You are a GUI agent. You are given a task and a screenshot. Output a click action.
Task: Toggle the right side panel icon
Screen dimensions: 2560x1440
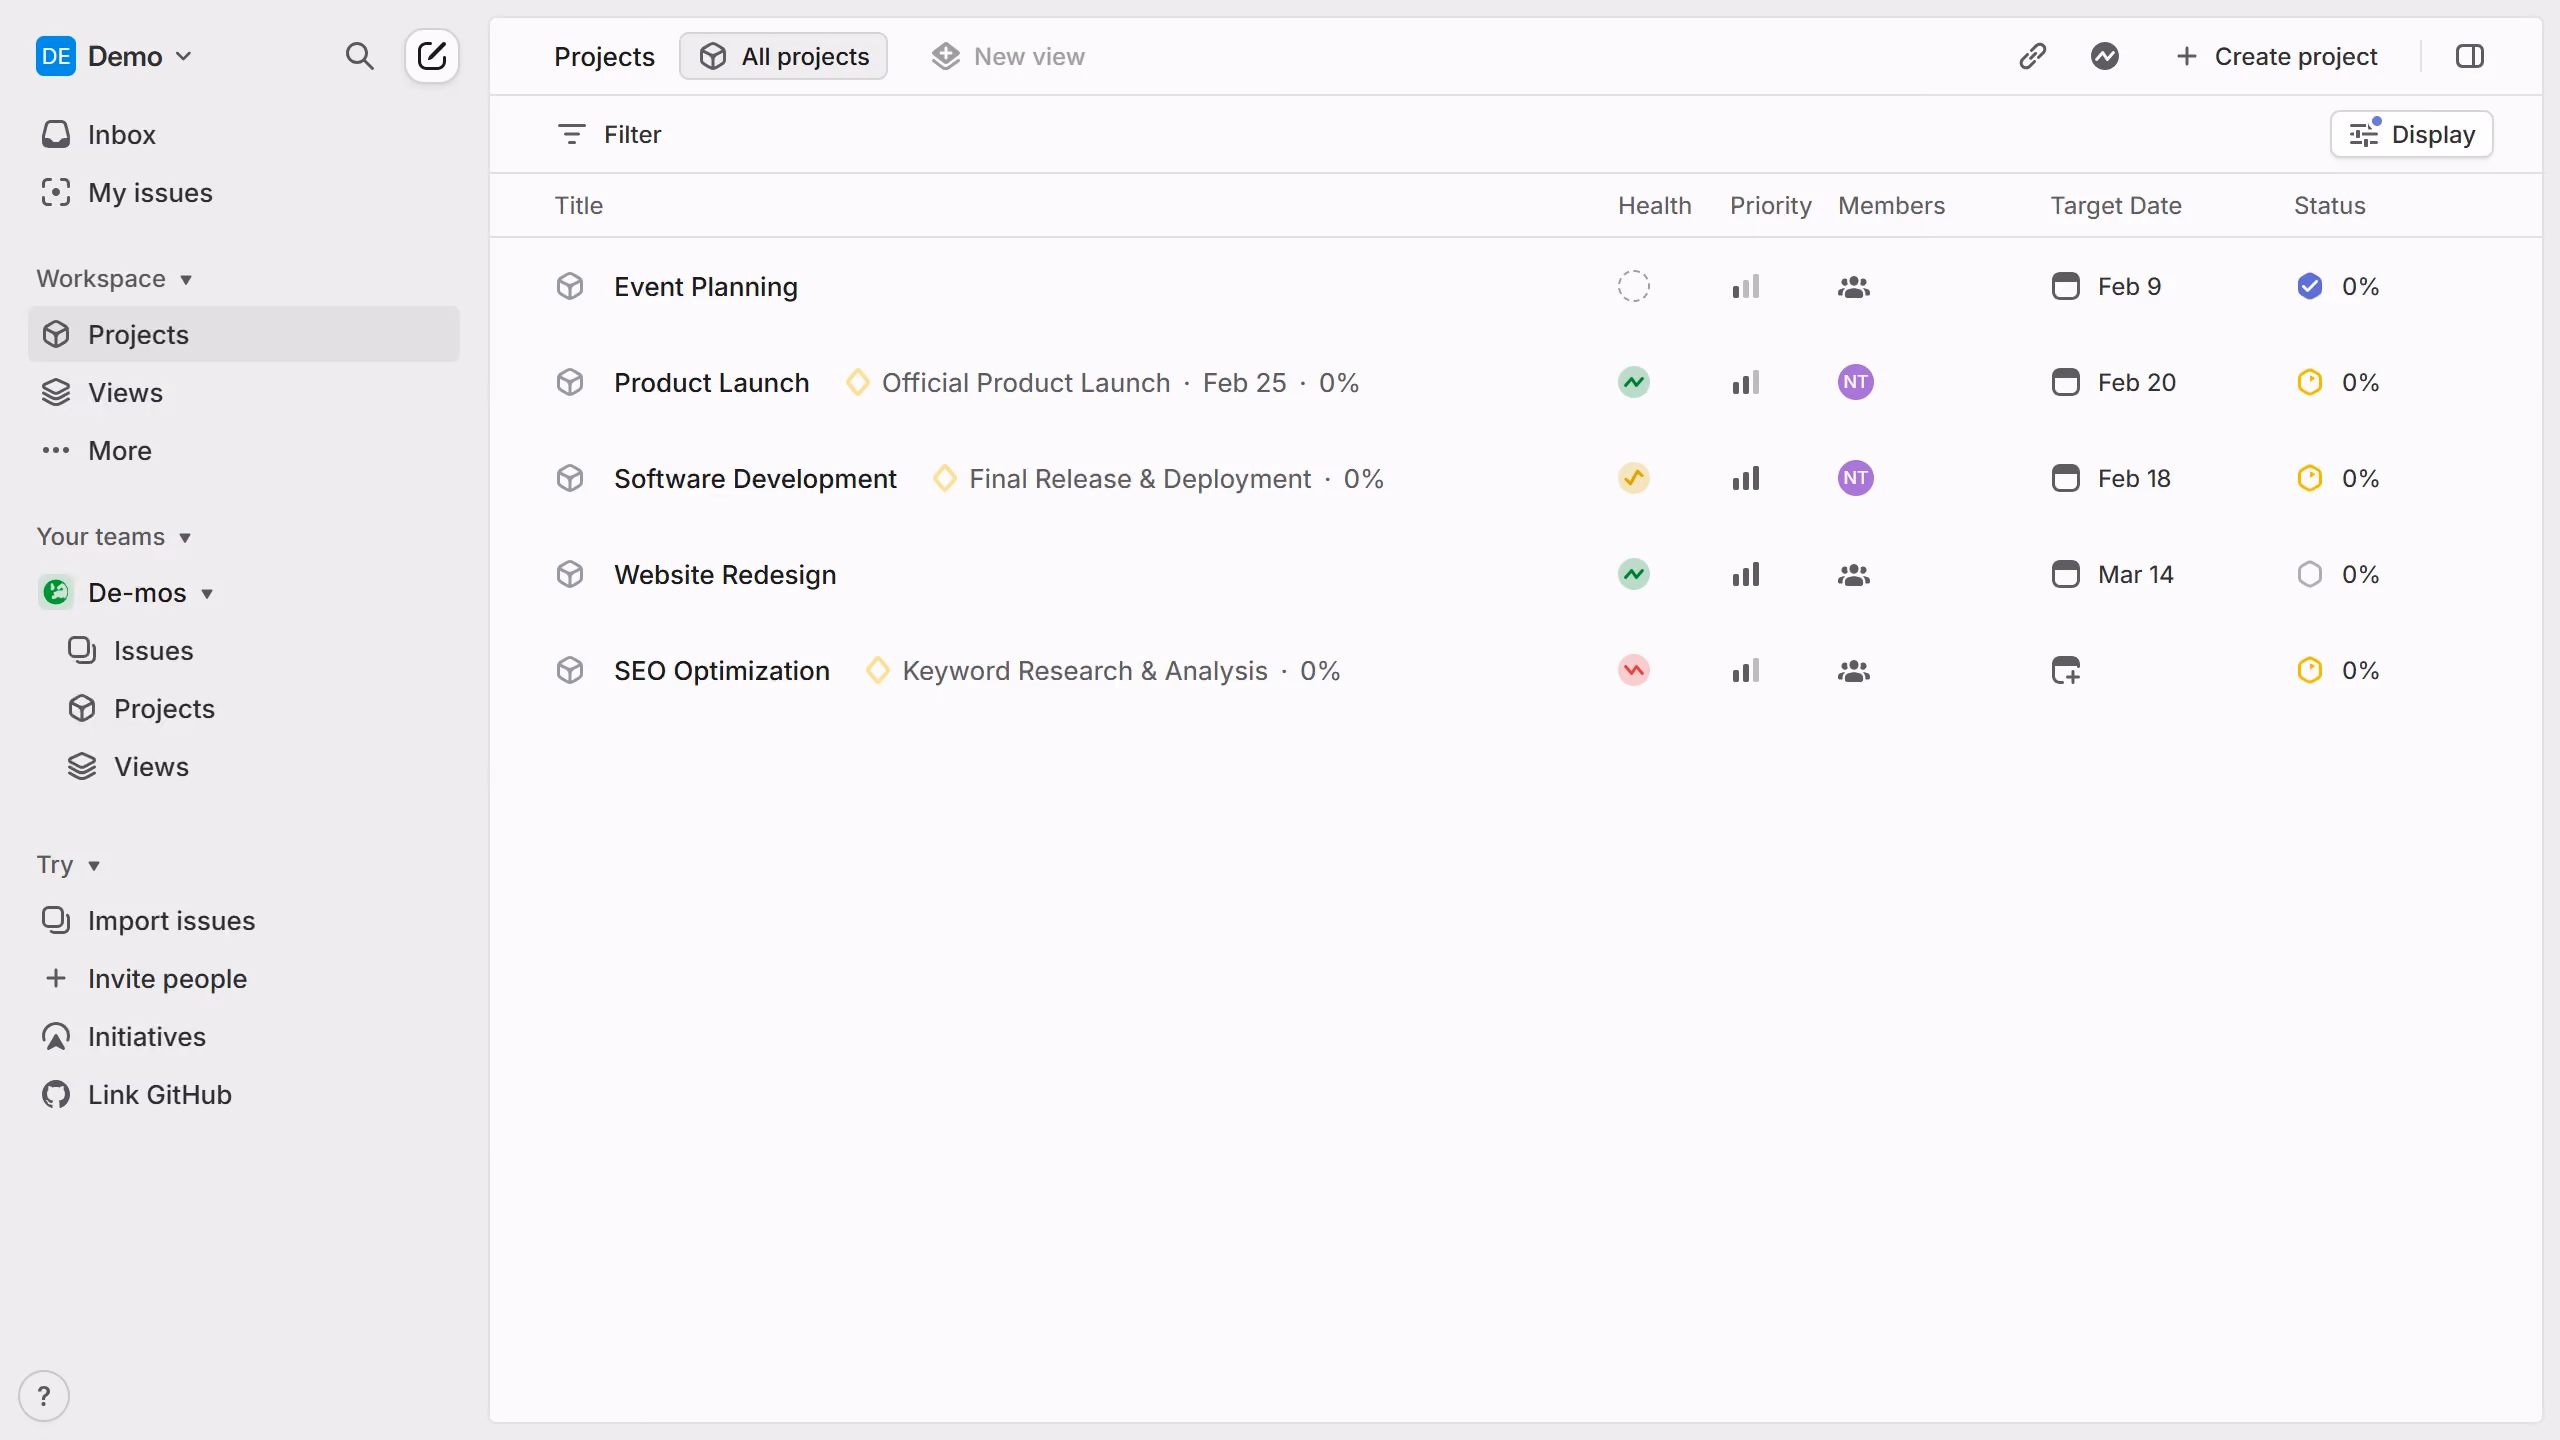pos(2469,56)
